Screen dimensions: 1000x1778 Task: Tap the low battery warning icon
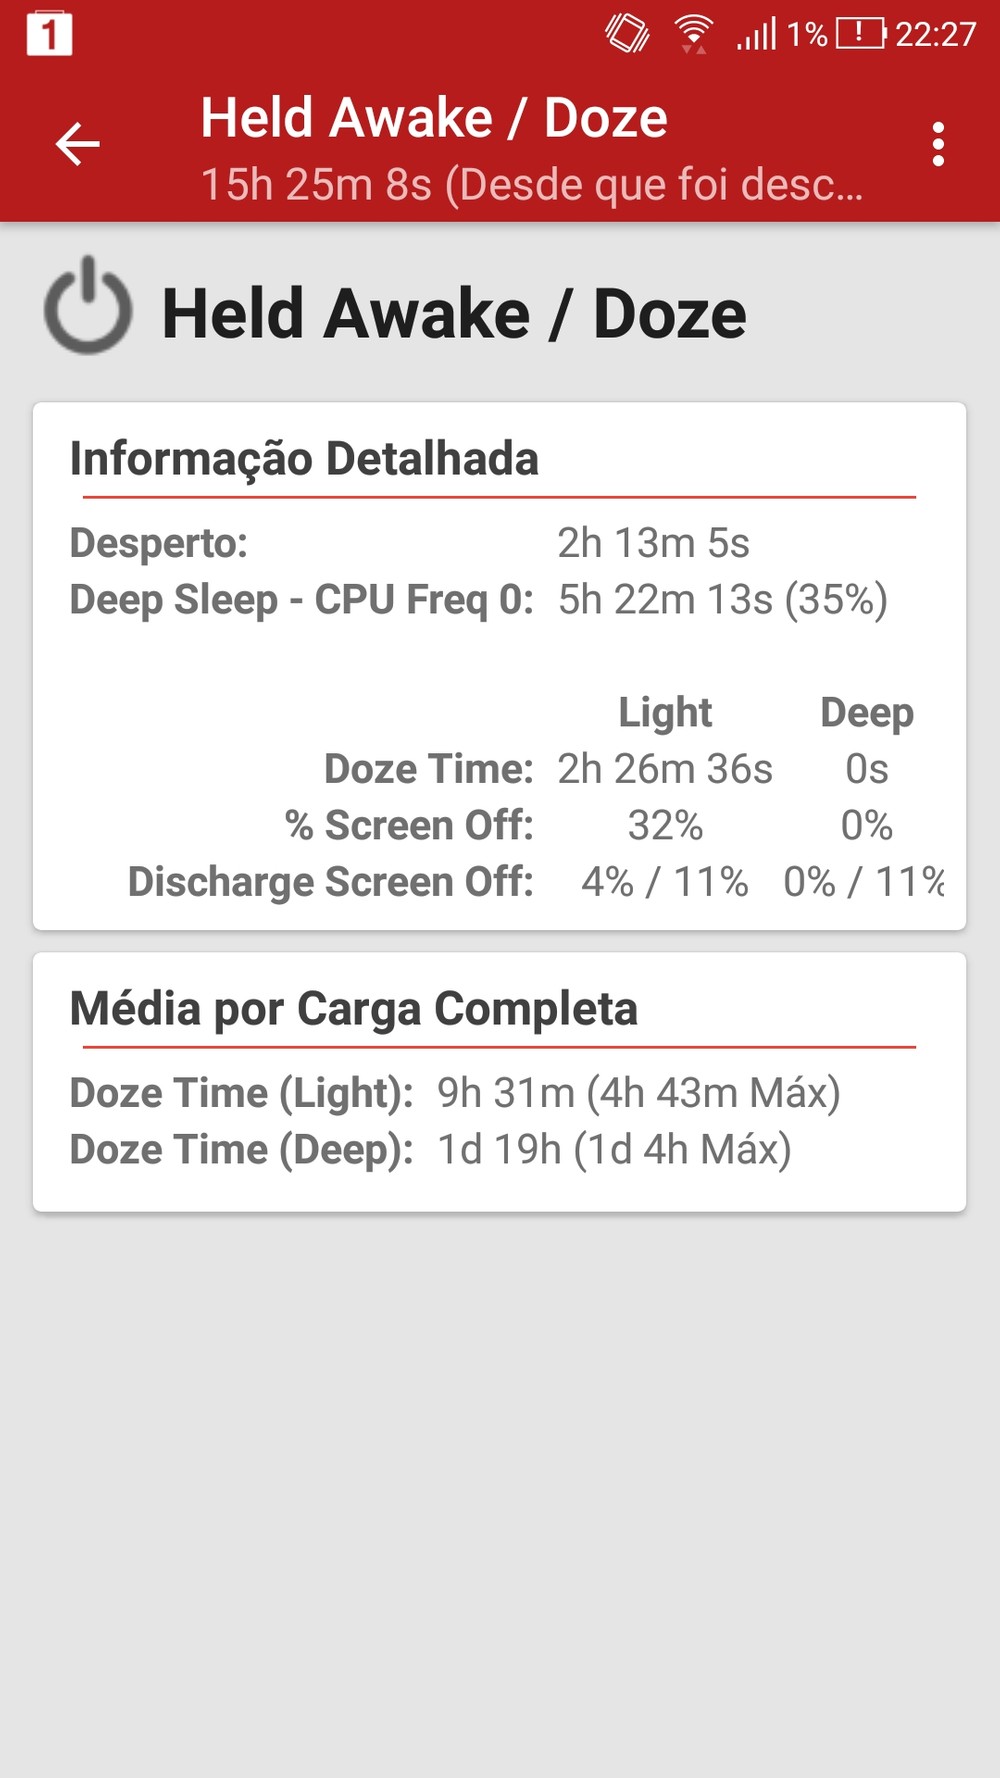coord(860,34)
